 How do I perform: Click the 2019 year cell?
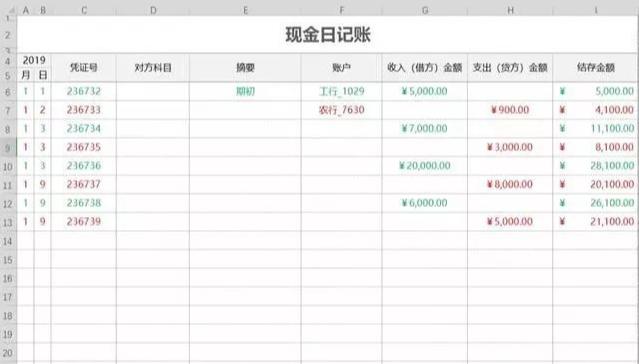pos(34,60)
